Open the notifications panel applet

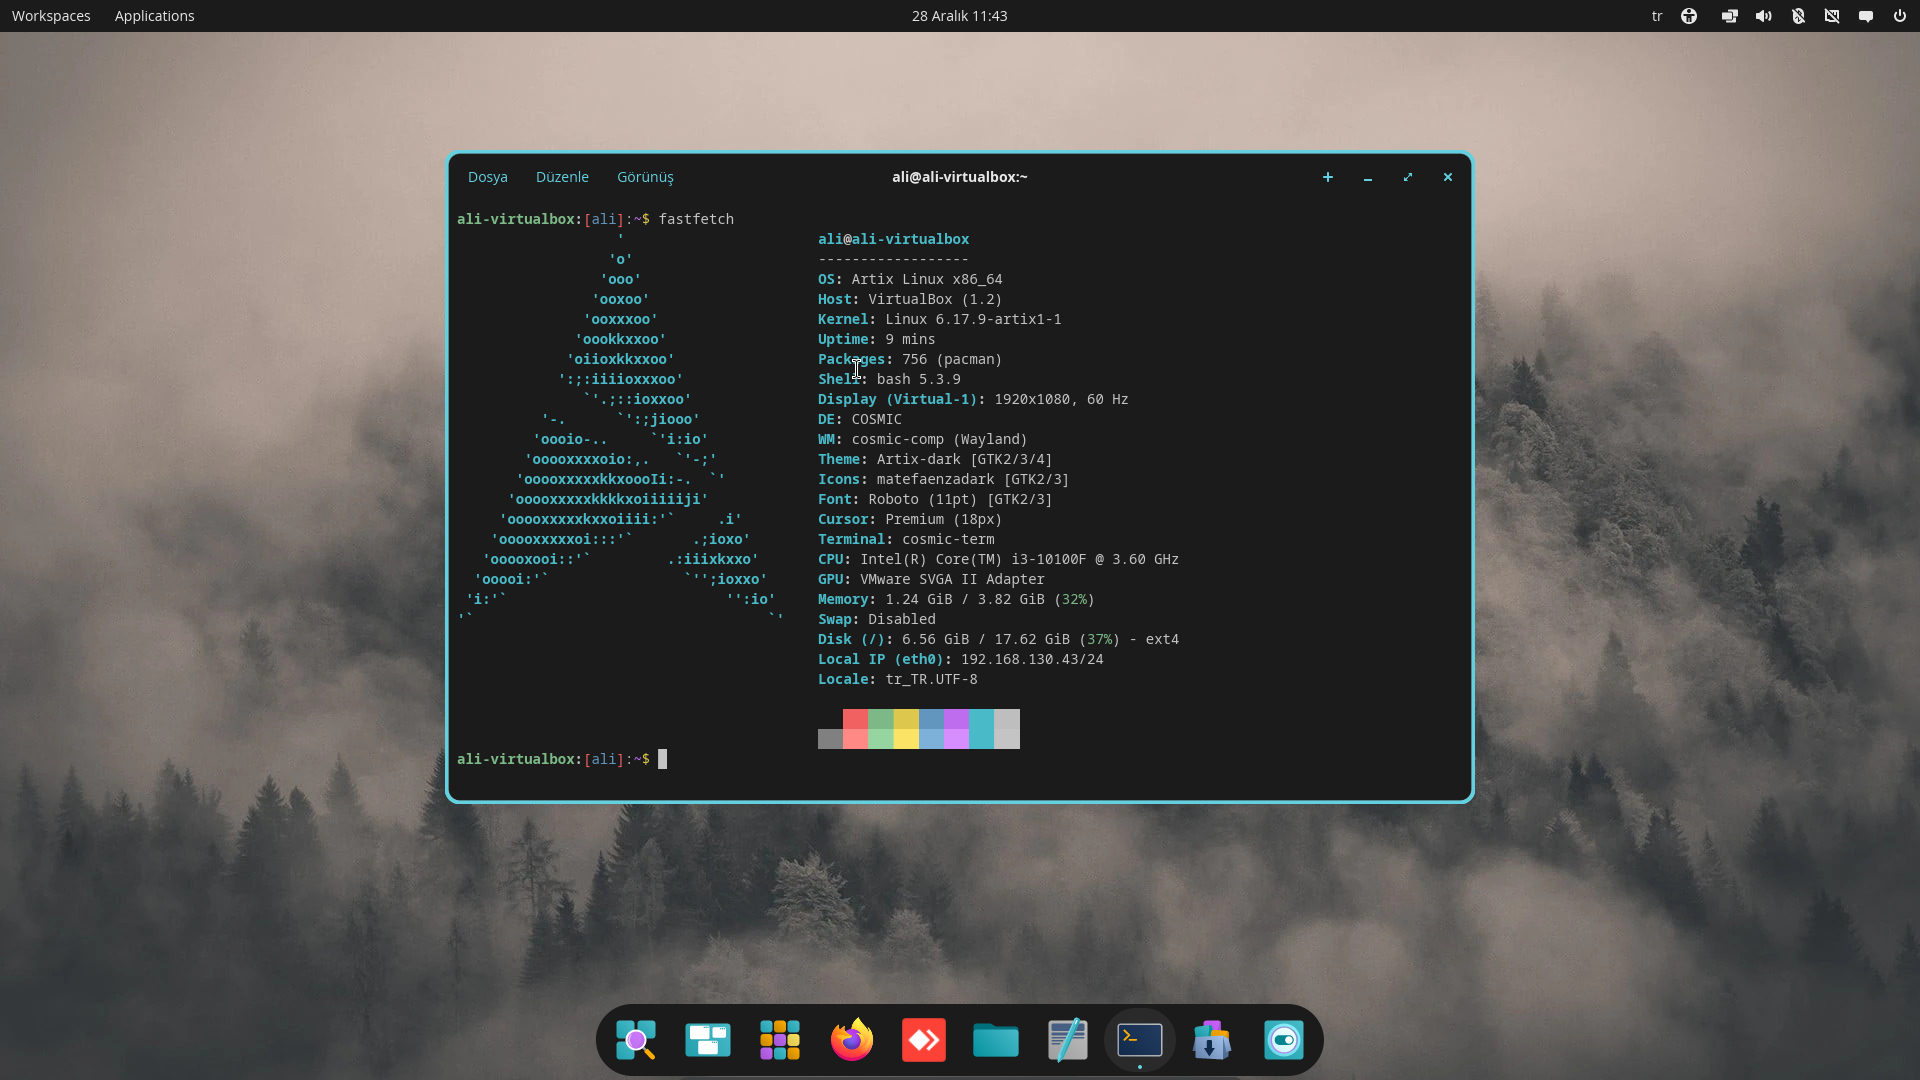coord(1866,16)
